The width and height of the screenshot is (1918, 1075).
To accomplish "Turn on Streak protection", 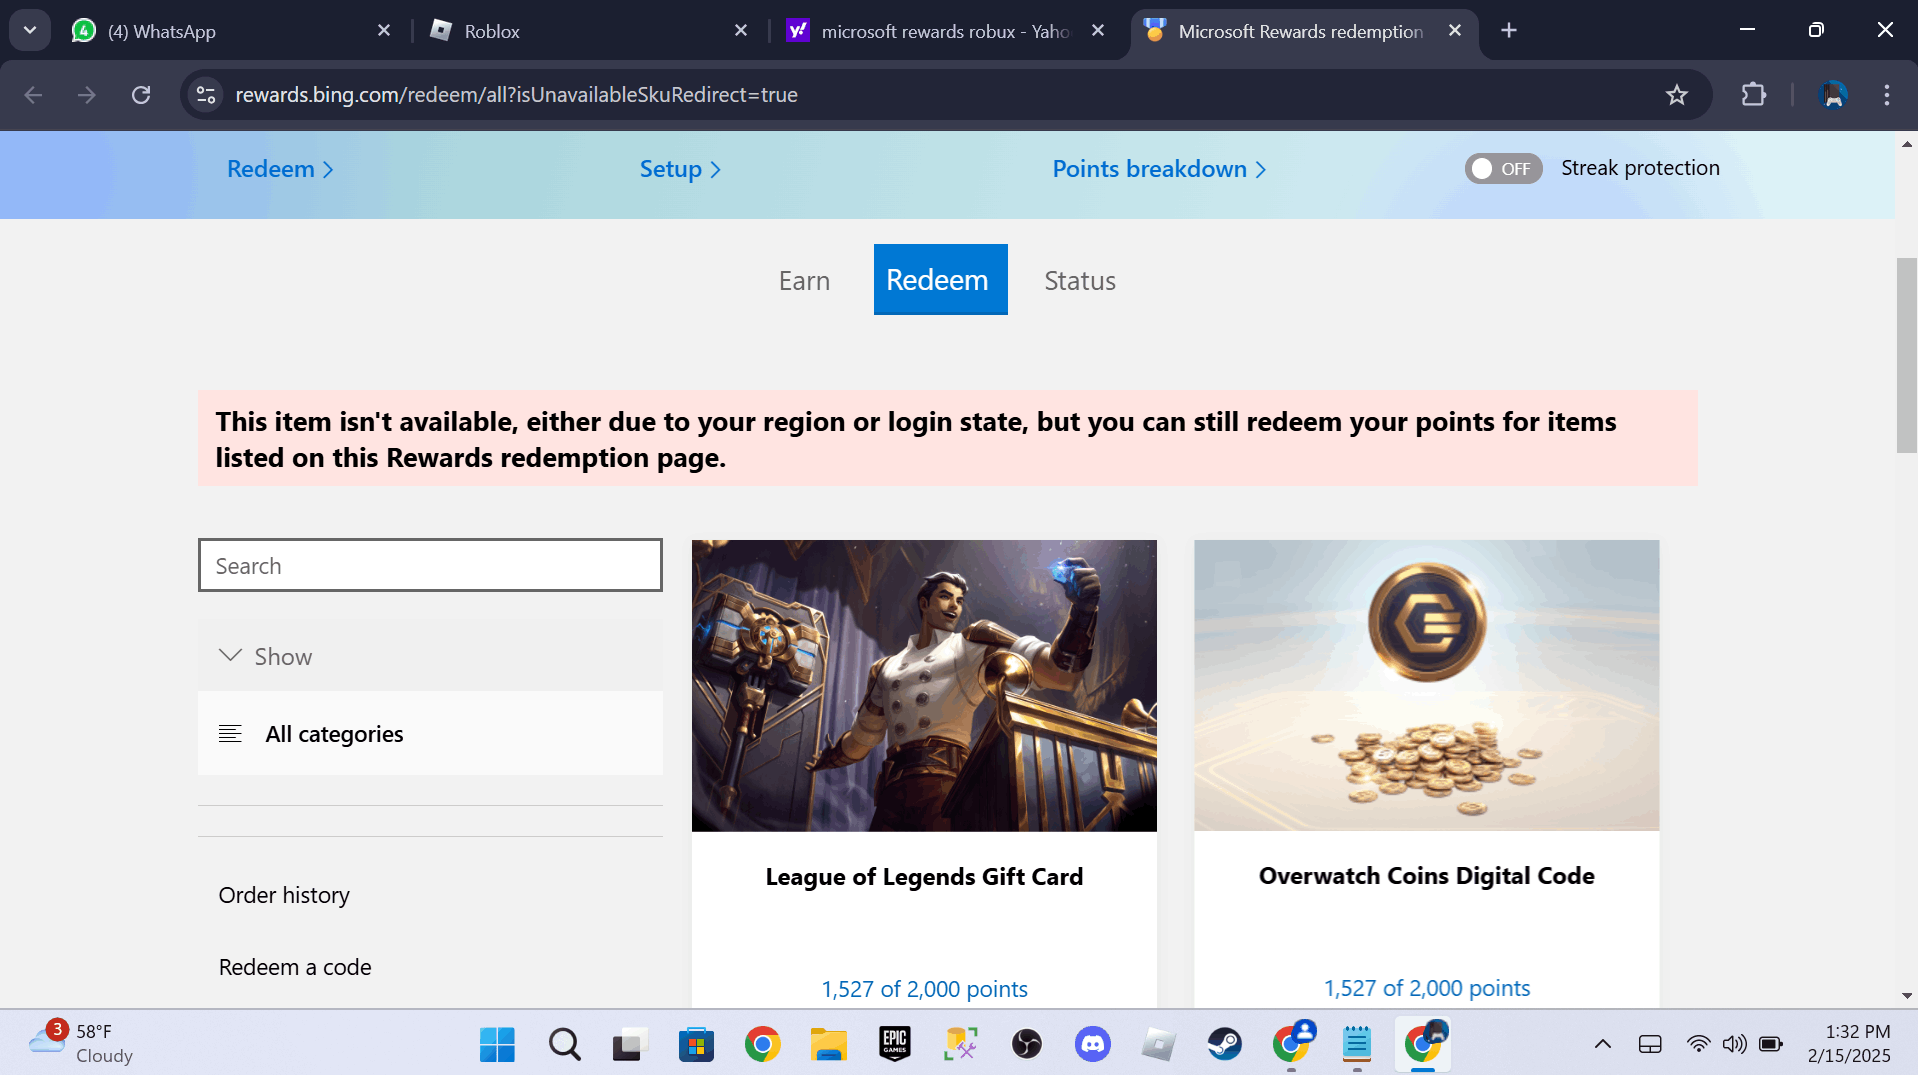I will tap(1503, 168).
